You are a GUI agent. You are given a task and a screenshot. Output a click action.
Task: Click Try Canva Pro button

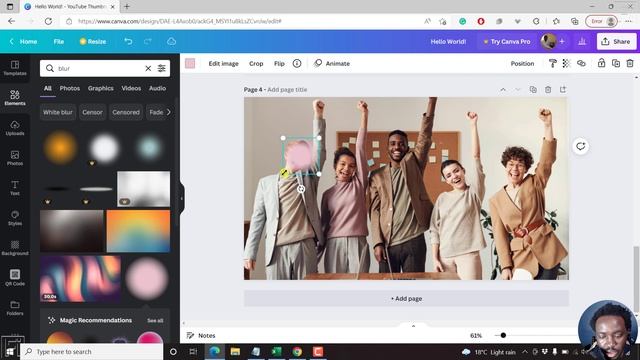[x=507, y=41]
